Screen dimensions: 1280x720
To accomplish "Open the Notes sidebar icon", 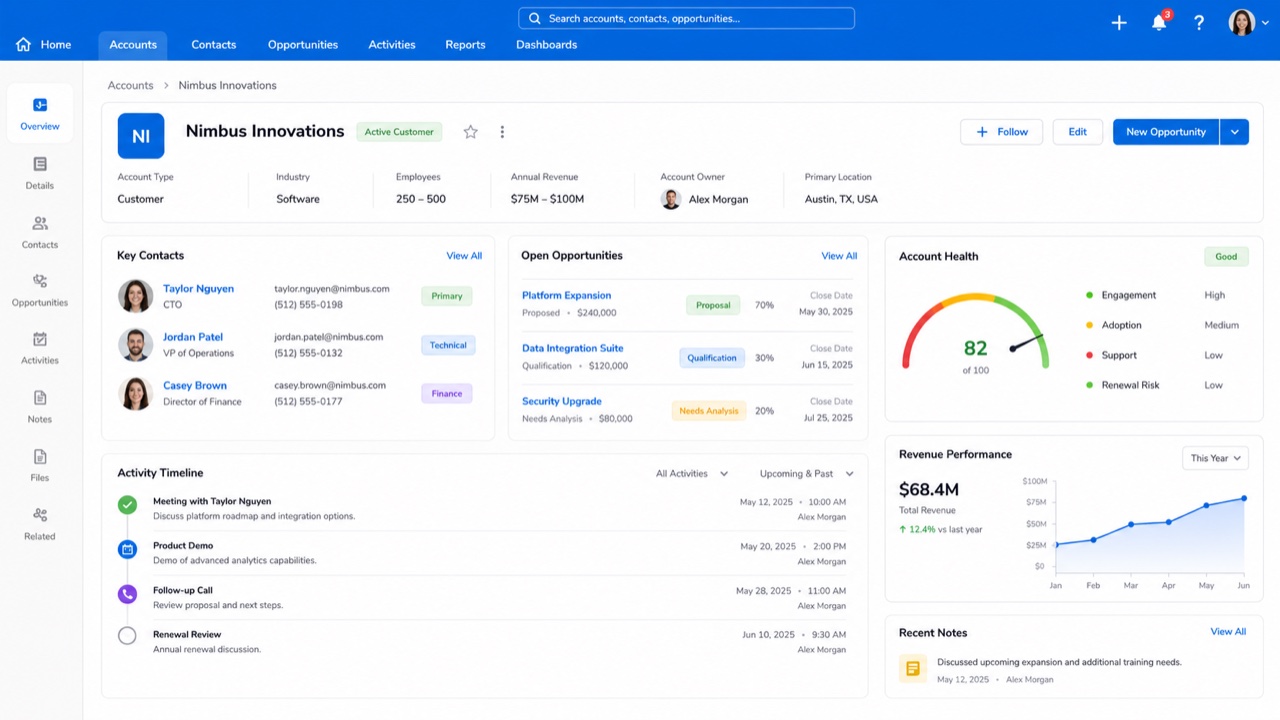I will pyautogui.click(x=40, y=398).
